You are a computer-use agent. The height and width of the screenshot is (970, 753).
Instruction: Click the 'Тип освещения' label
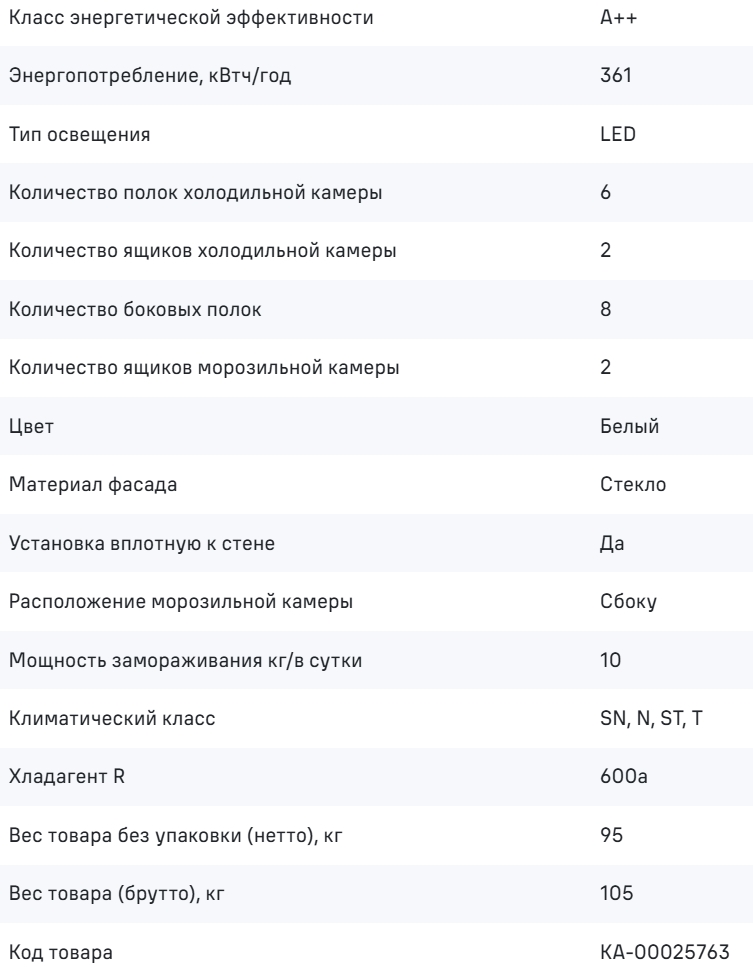pos(79,134)
